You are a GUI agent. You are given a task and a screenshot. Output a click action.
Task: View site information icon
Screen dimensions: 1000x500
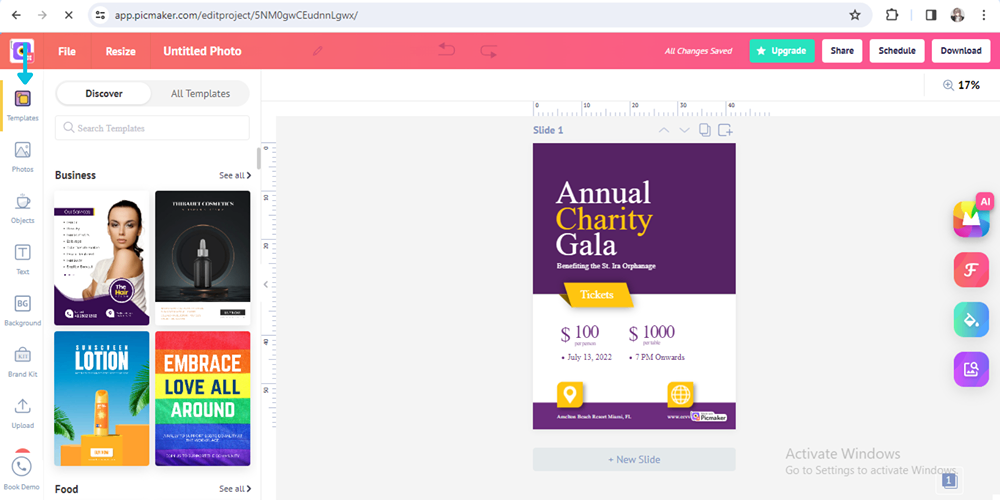[100, 15]
